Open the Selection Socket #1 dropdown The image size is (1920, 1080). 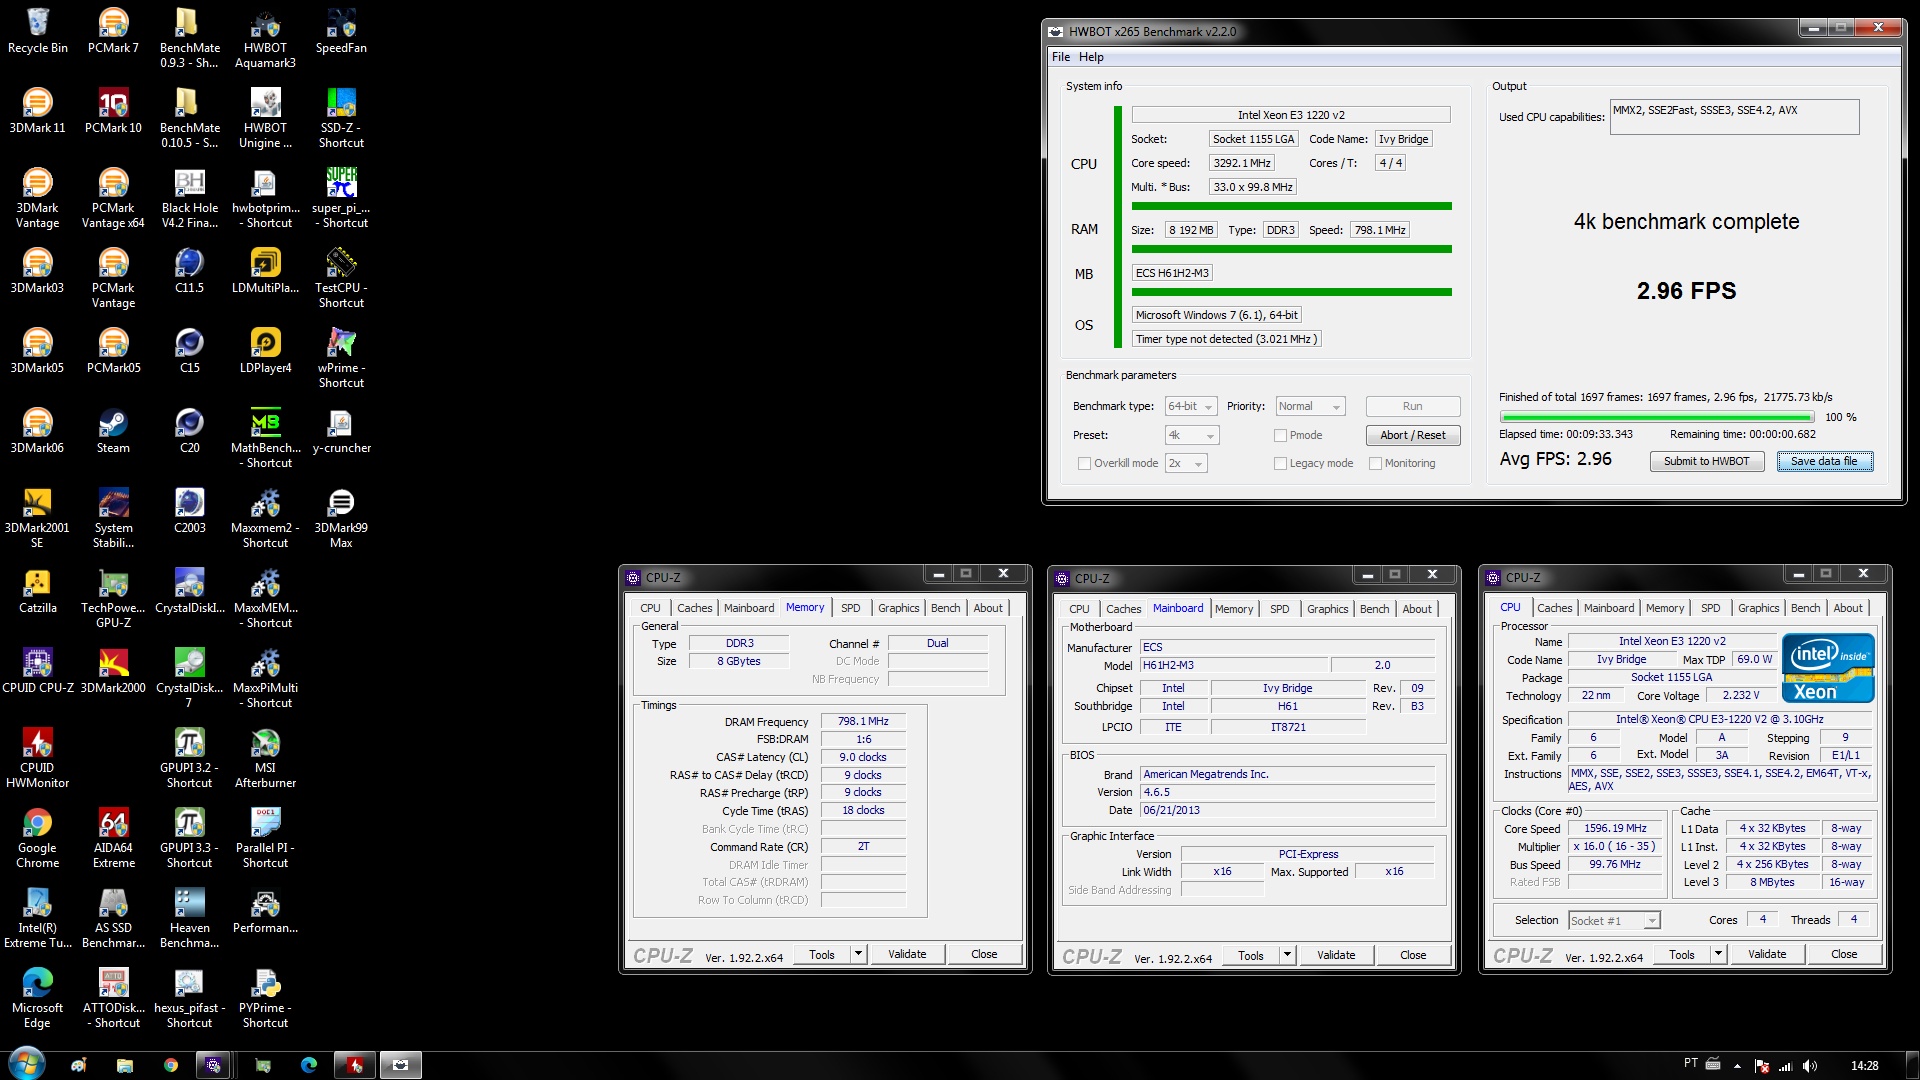coord(1613,920)
